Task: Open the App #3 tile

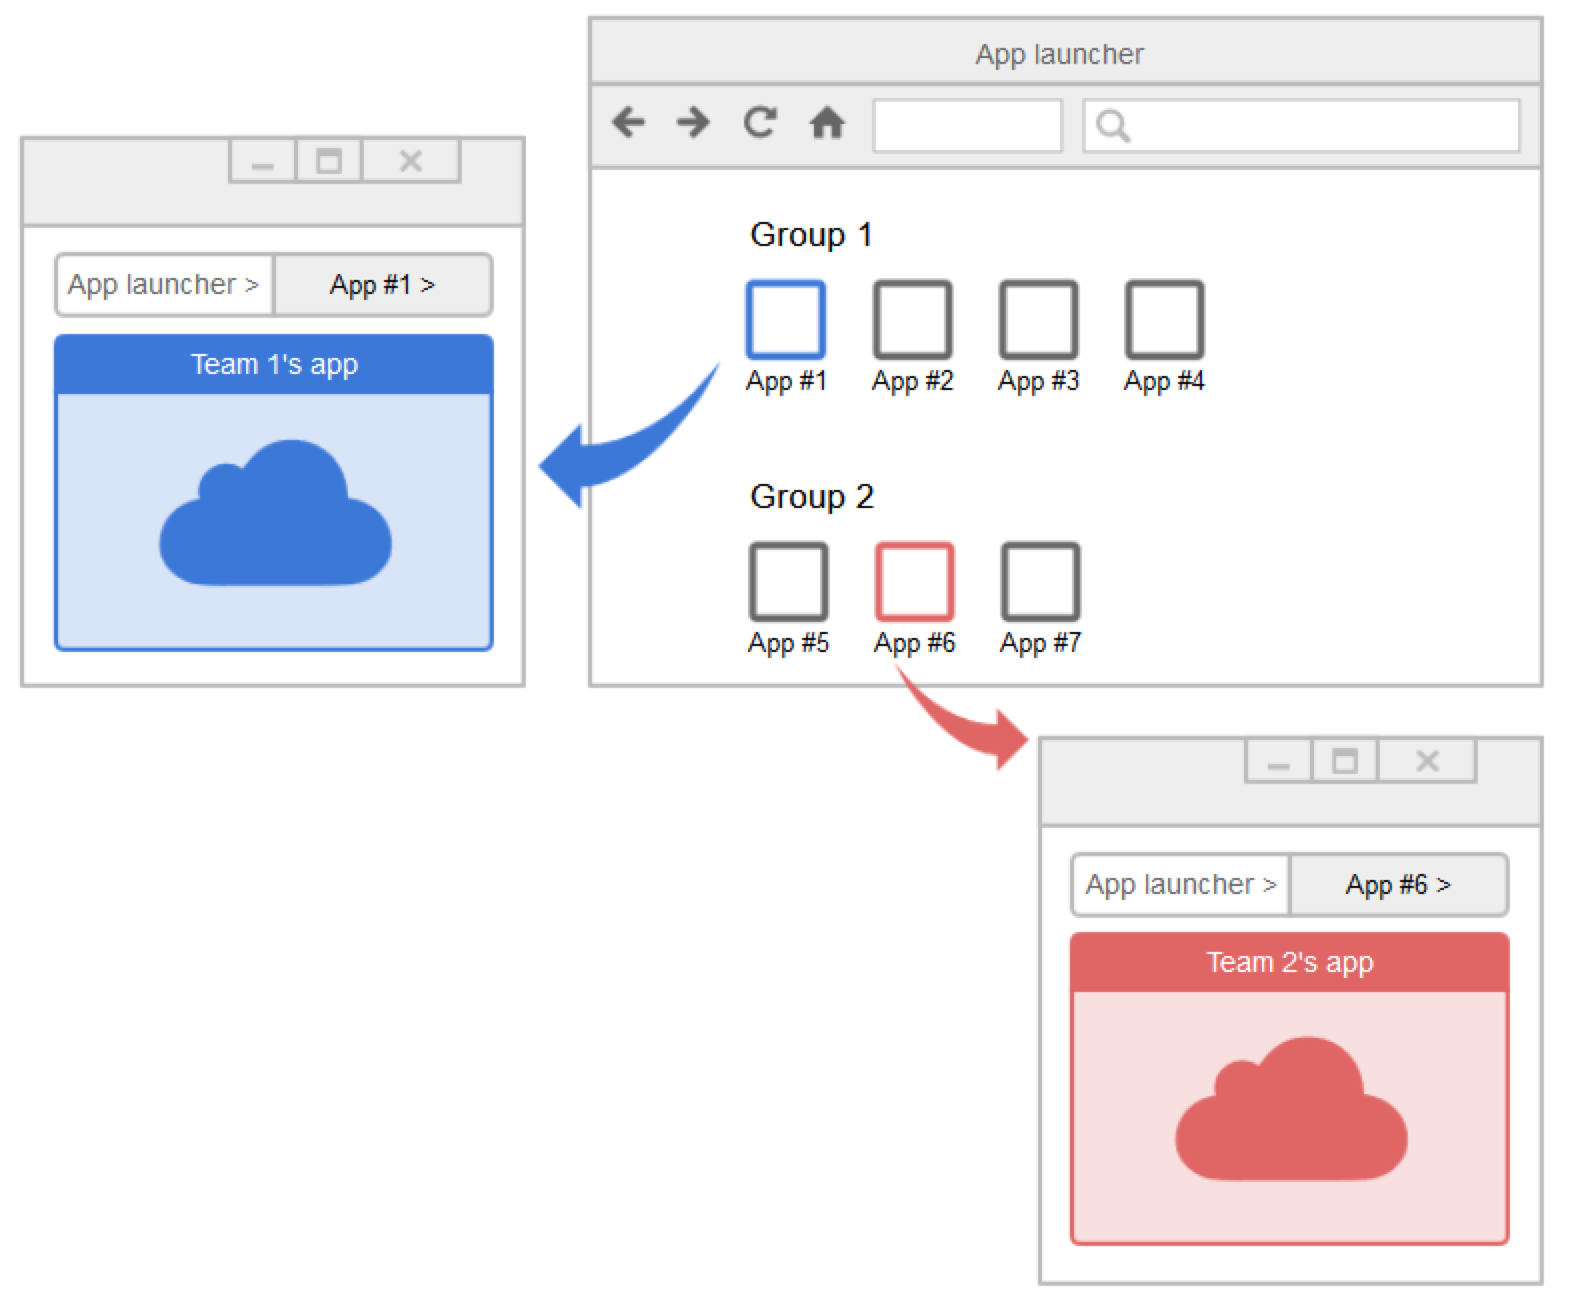Action: click(x=1038, y=320)
